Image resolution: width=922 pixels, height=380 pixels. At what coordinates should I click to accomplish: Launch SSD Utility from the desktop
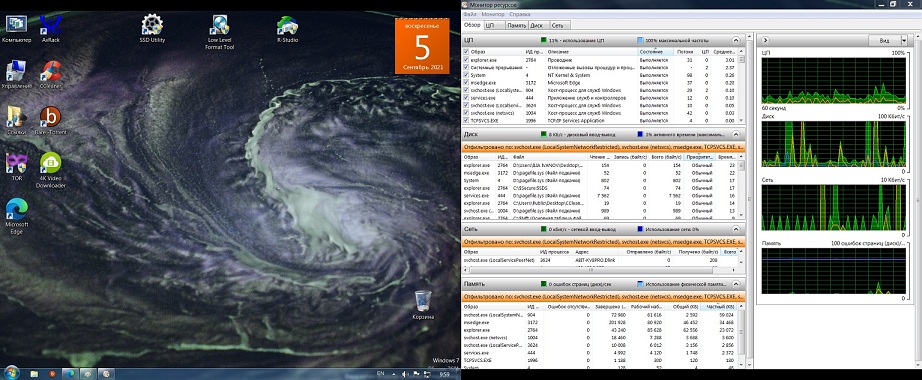coord(152,29)
